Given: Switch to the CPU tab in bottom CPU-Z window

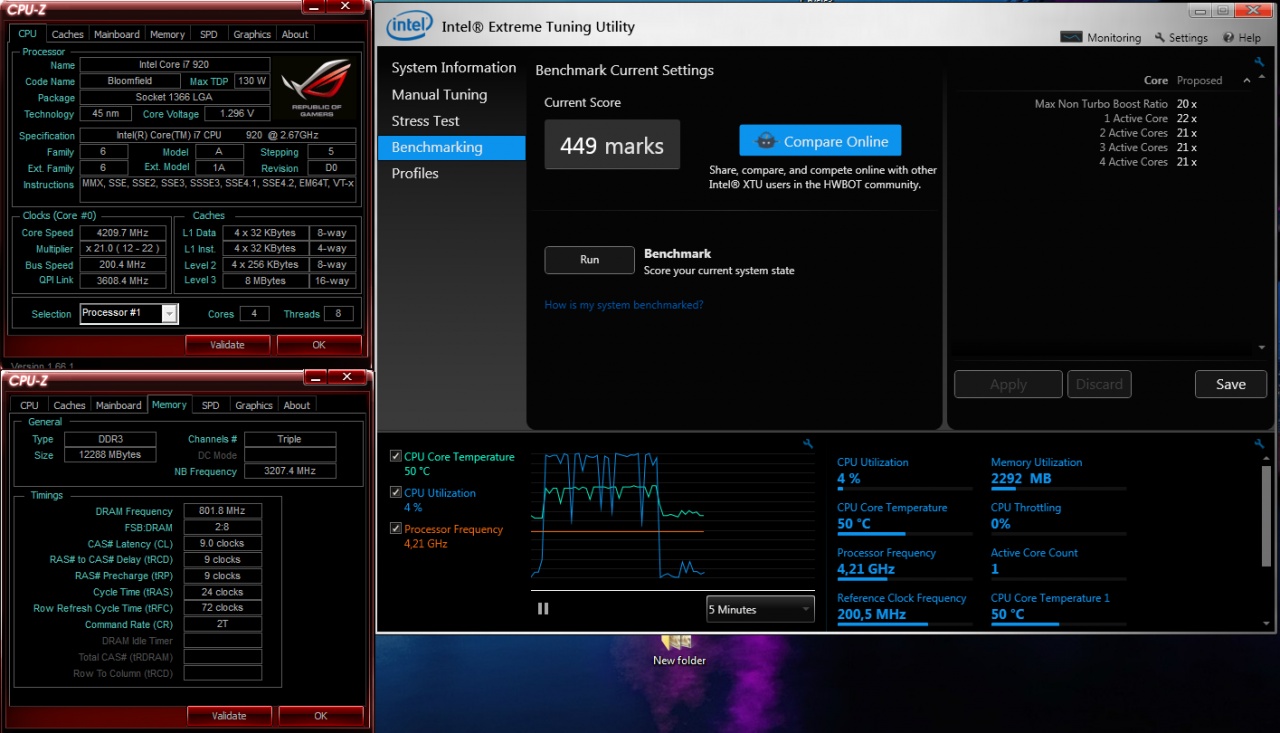Looking at the screenshot, I should click(29, 405).
